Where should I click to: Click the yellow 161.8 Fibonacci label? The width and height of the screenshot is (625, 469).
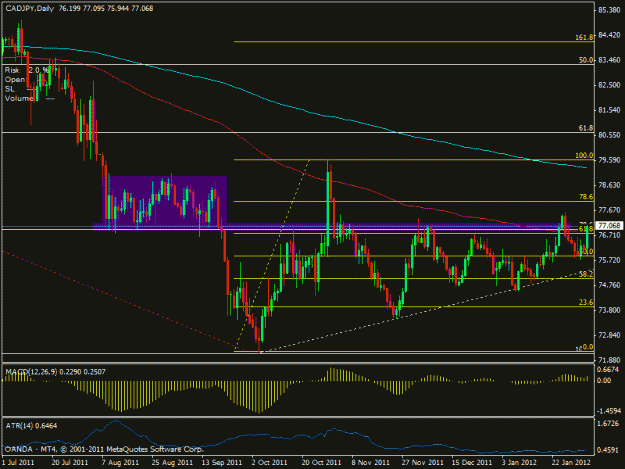coord(584,37)
